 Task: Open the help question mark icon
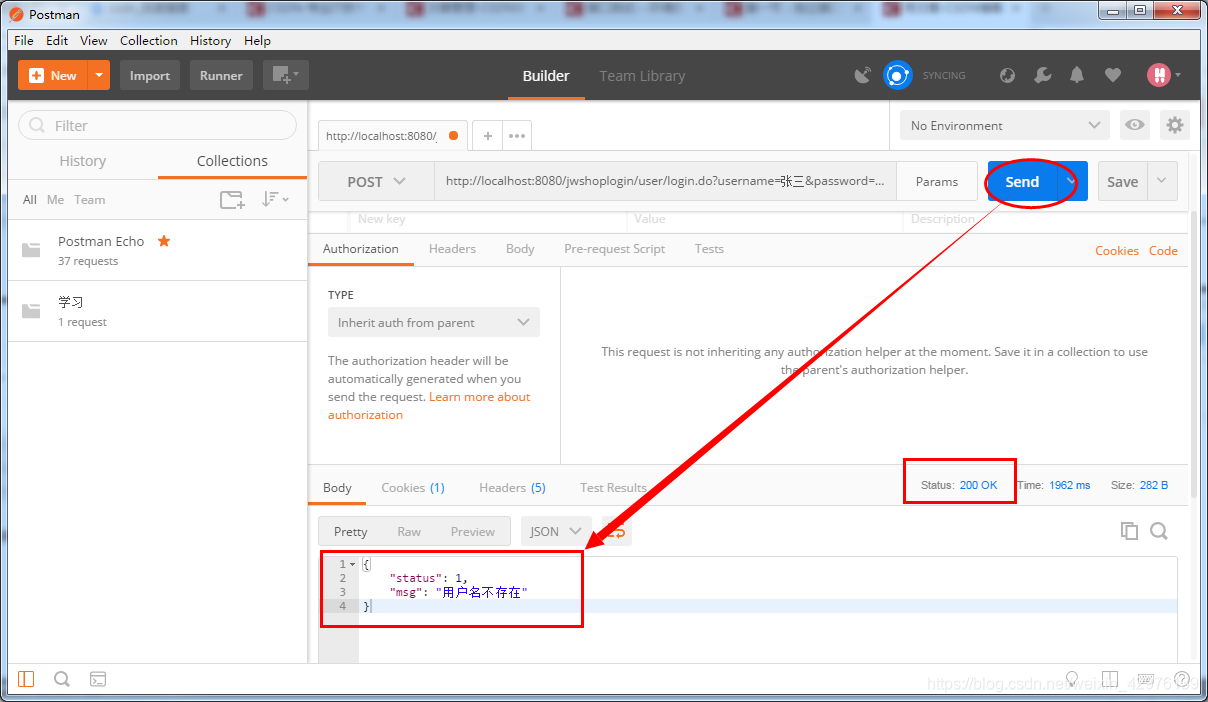pos(1182,680)
